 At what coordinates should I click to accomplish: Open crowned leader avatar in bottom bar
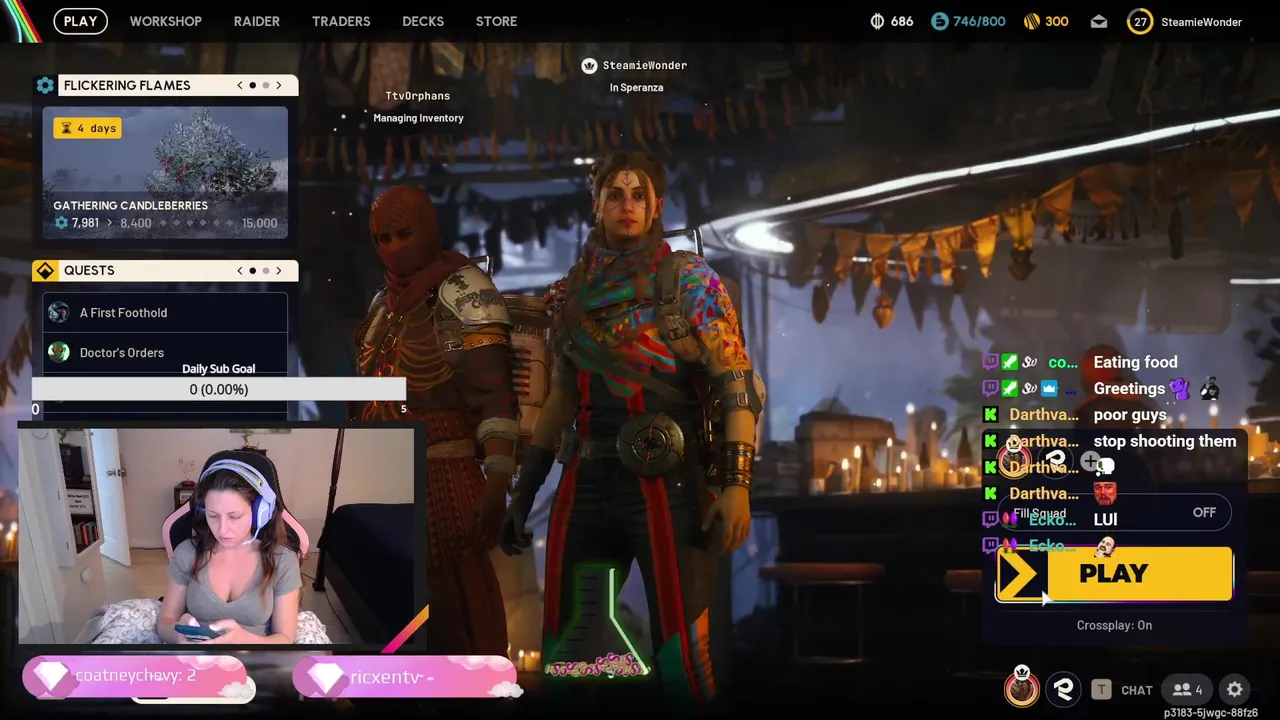(x=1021, y=687)
